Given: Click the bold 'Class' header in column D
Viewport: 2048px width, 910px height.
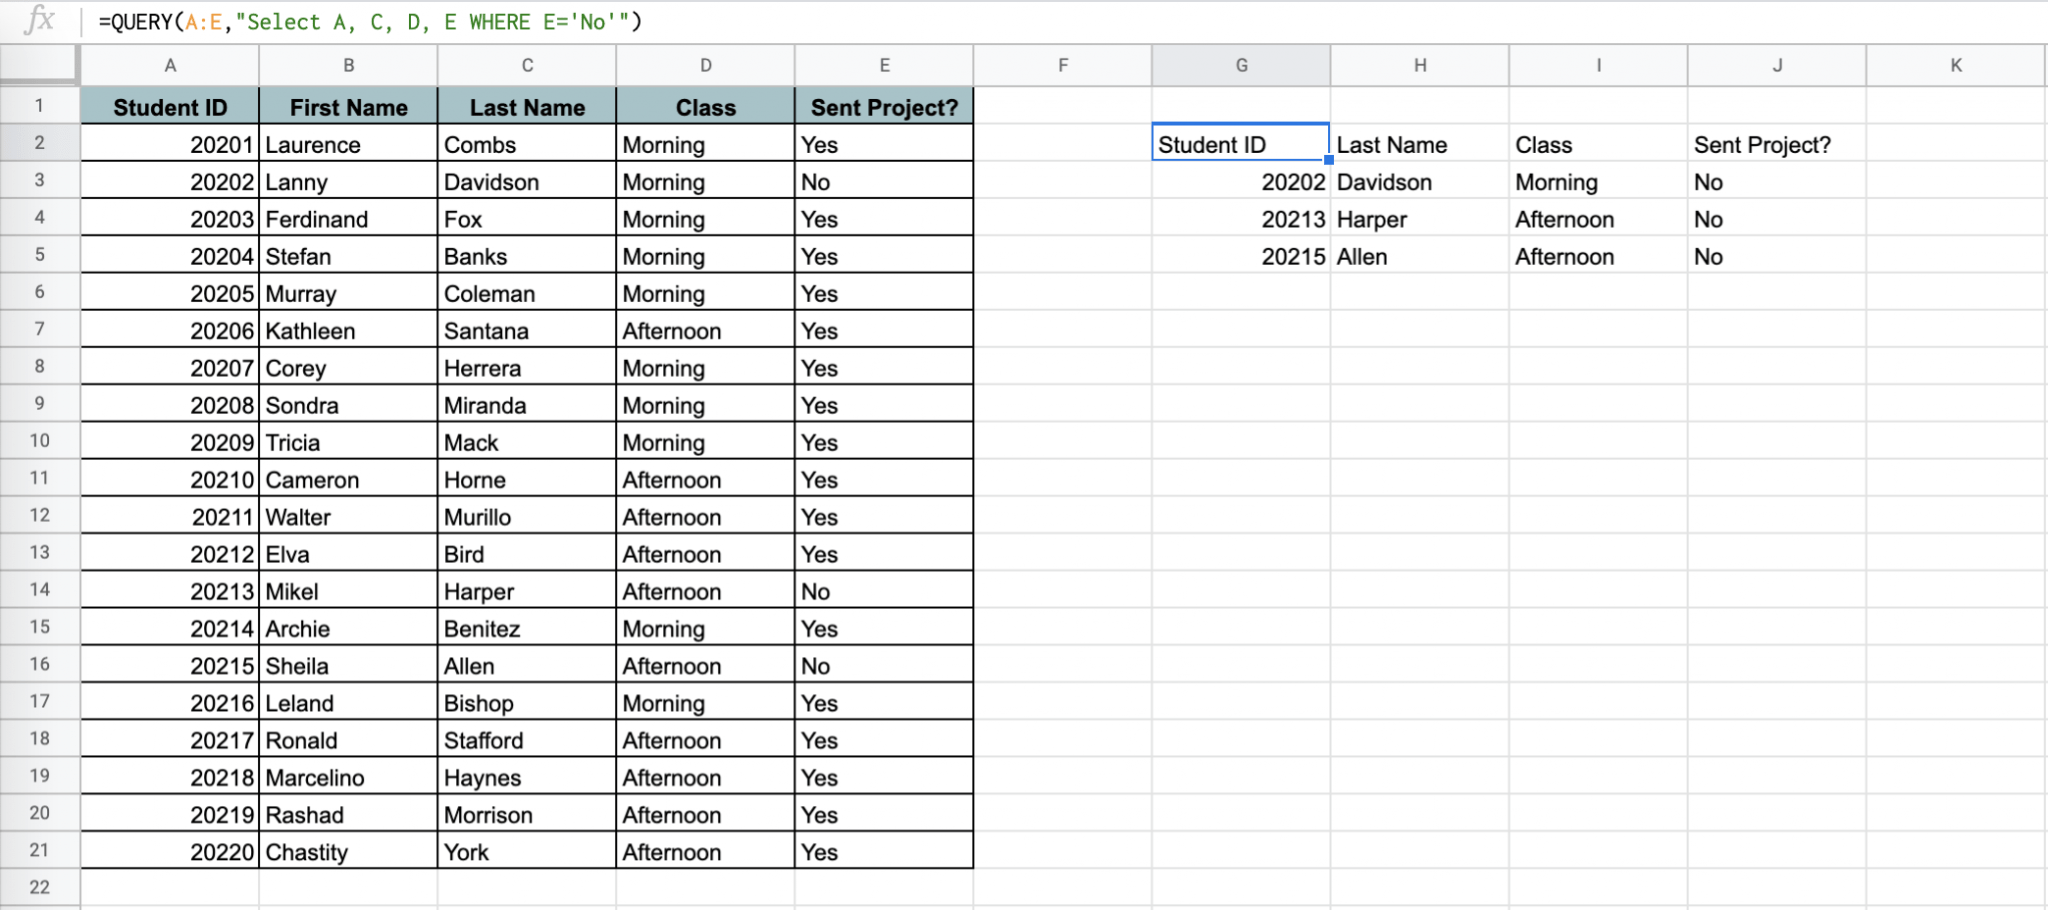Looking at the screenshot, I should point(706,106).
